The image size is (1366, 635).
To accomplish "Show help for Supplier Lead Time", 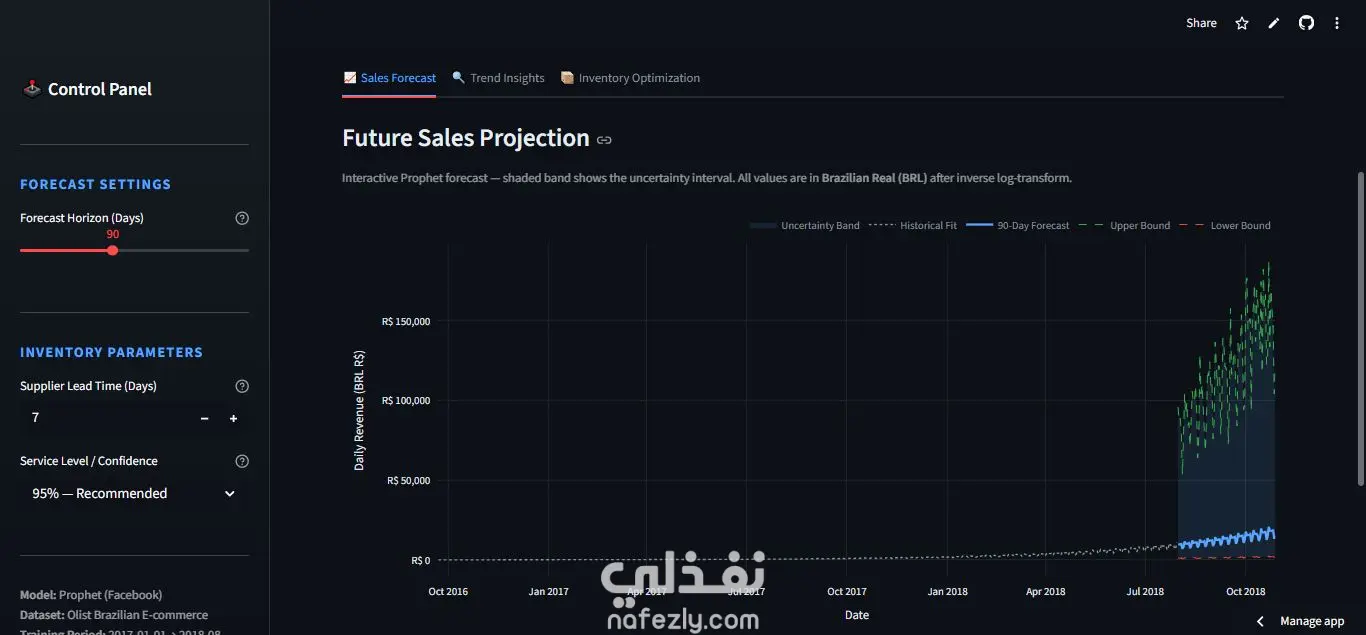I will pos(242,386).
